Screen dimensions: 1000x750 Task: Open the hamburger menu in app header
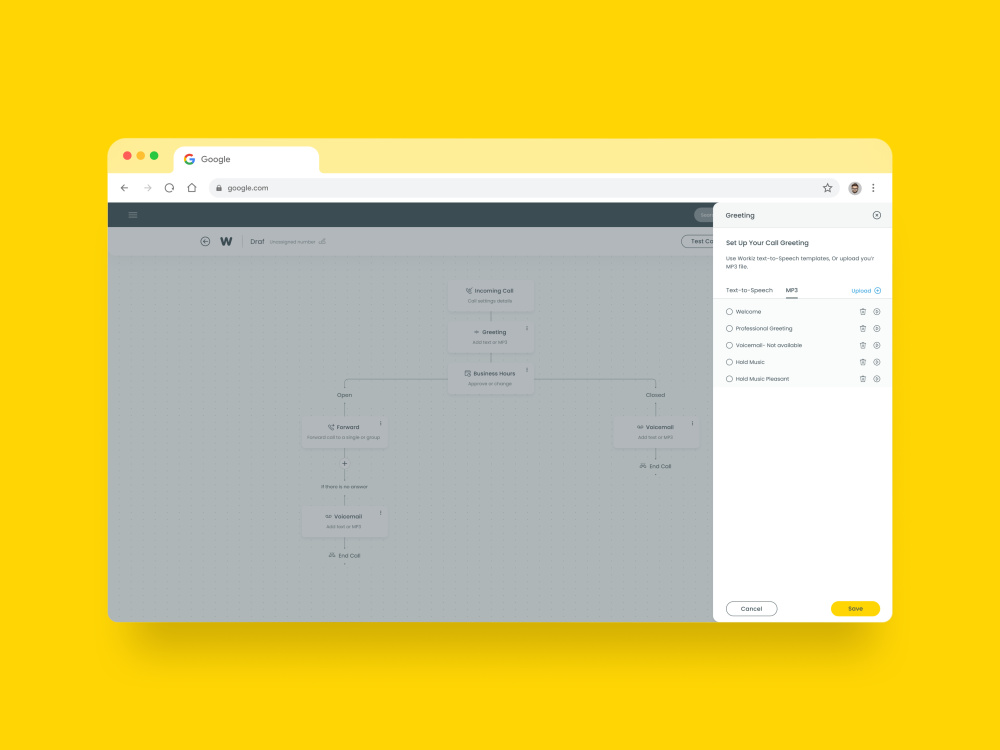(x=133, y=215)
